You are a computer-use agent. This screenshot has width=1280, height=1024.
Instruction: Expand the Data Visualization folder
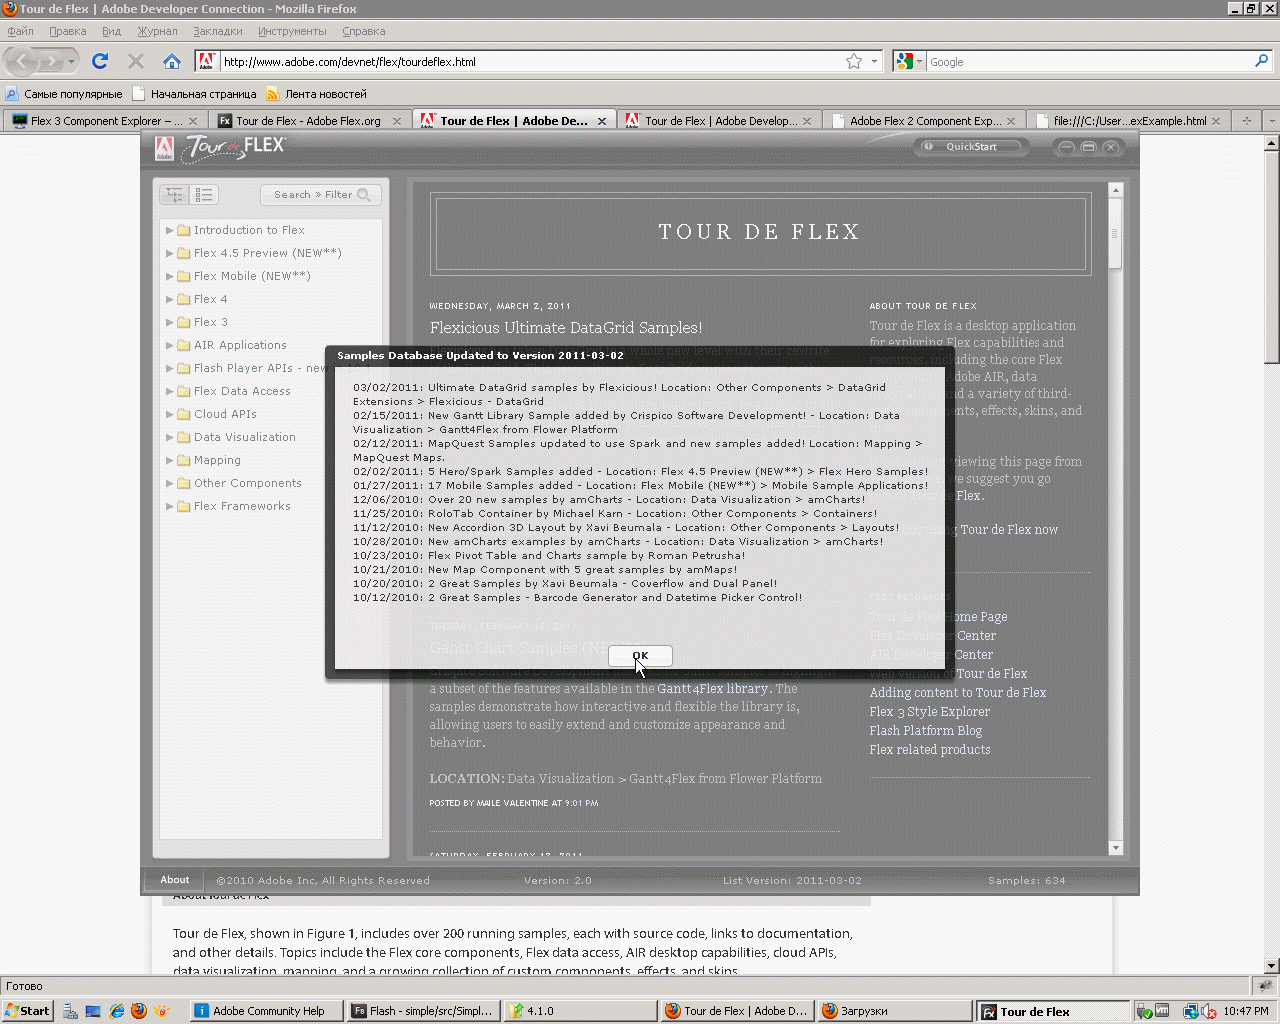170,437
